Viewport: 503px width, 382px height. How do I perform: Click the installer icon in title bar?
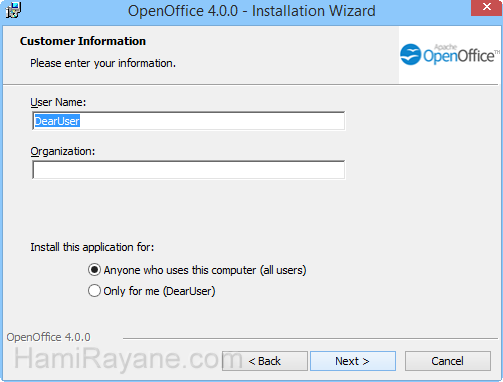click(x=13, y=11)
